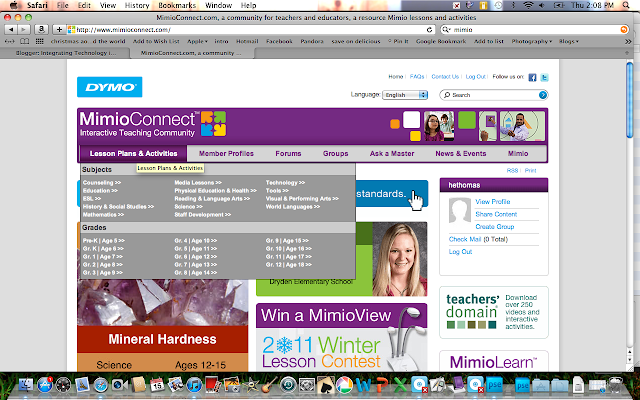This screenshot has height=400, width=640.
Task: Select Gr. 12 | Age 18 grade link
Action: pyautogui.click(x=289, y=264)
